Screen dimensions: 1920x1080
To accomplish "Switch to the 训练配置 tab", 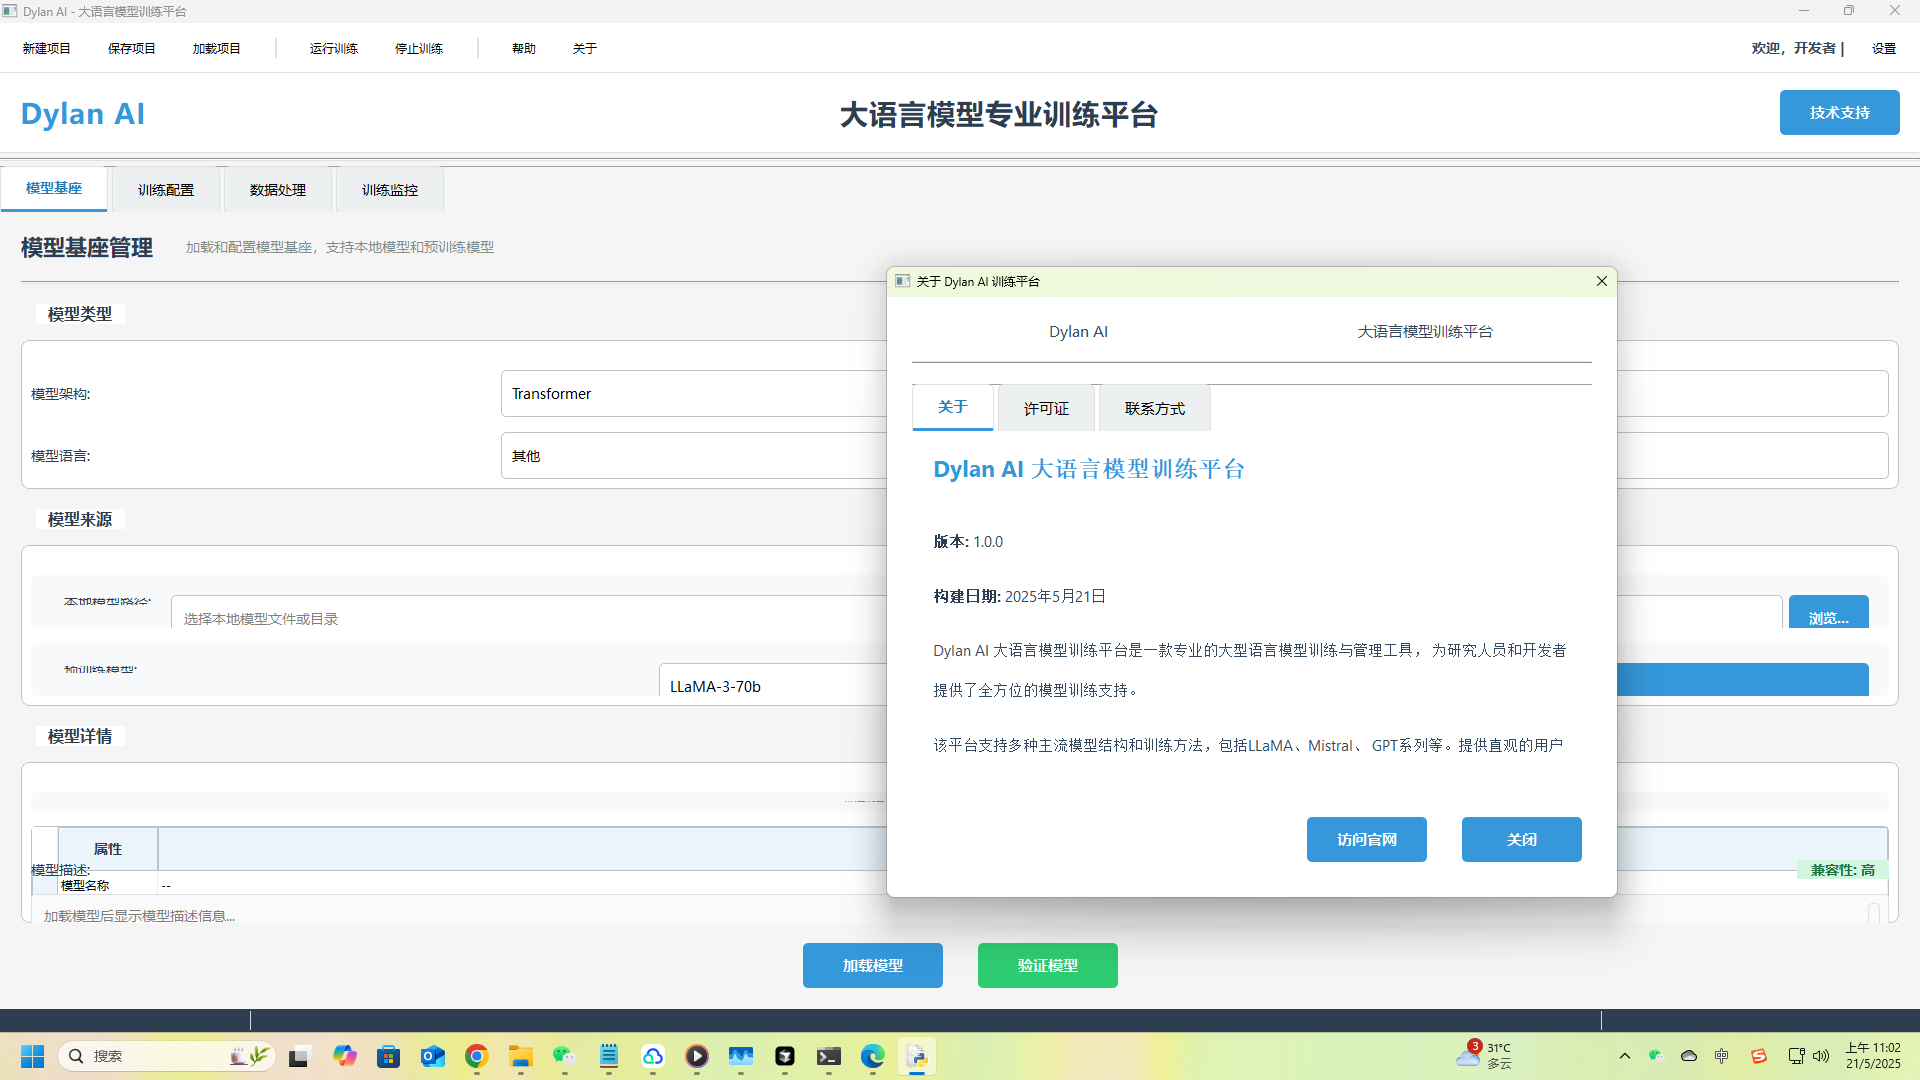I will click(x=166, y=189).
